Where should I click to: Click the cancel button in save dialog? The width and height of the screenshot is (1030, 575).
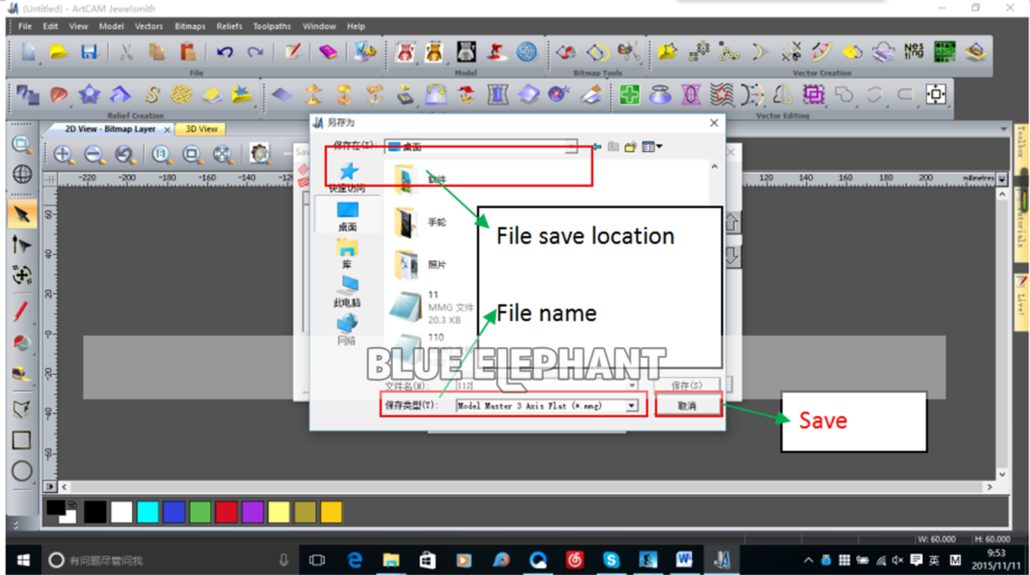[x=687, y=405]
